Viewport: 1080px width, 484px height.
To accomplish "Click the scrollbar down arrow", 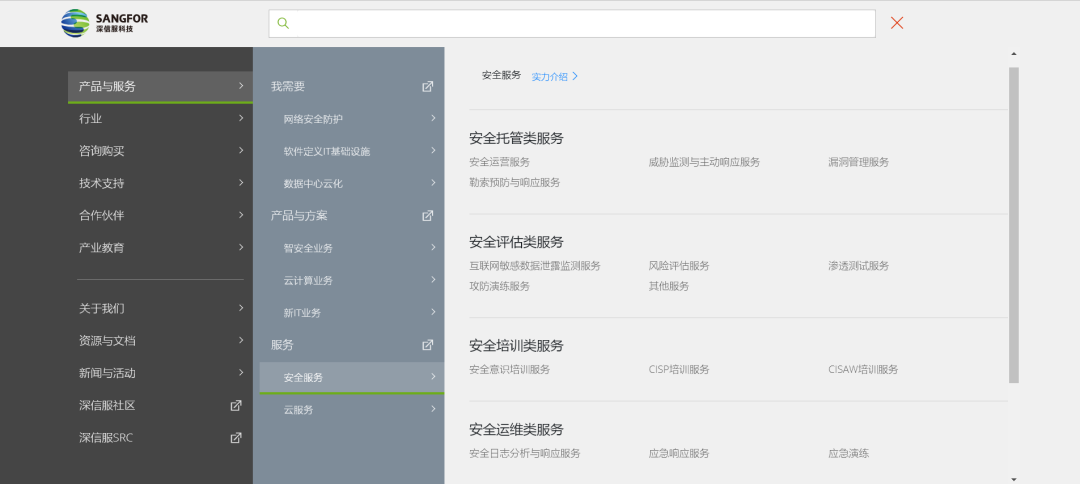I will pos(1014,478).
